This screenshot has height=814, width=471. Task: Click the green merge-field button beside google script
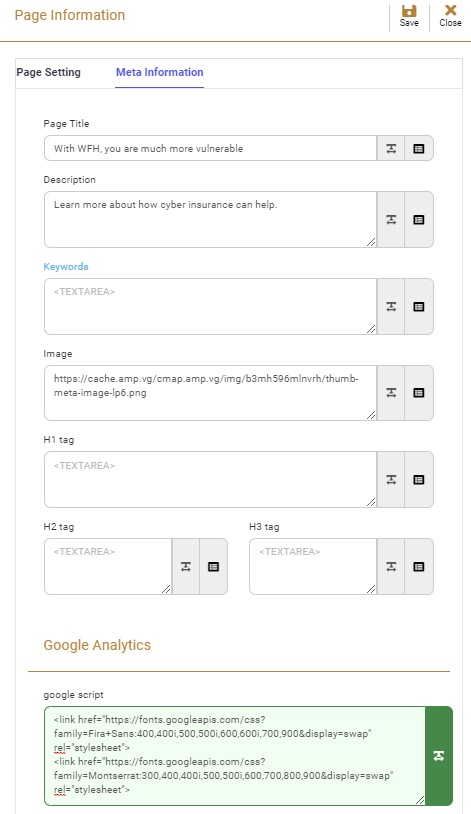(x=439, y=756)
